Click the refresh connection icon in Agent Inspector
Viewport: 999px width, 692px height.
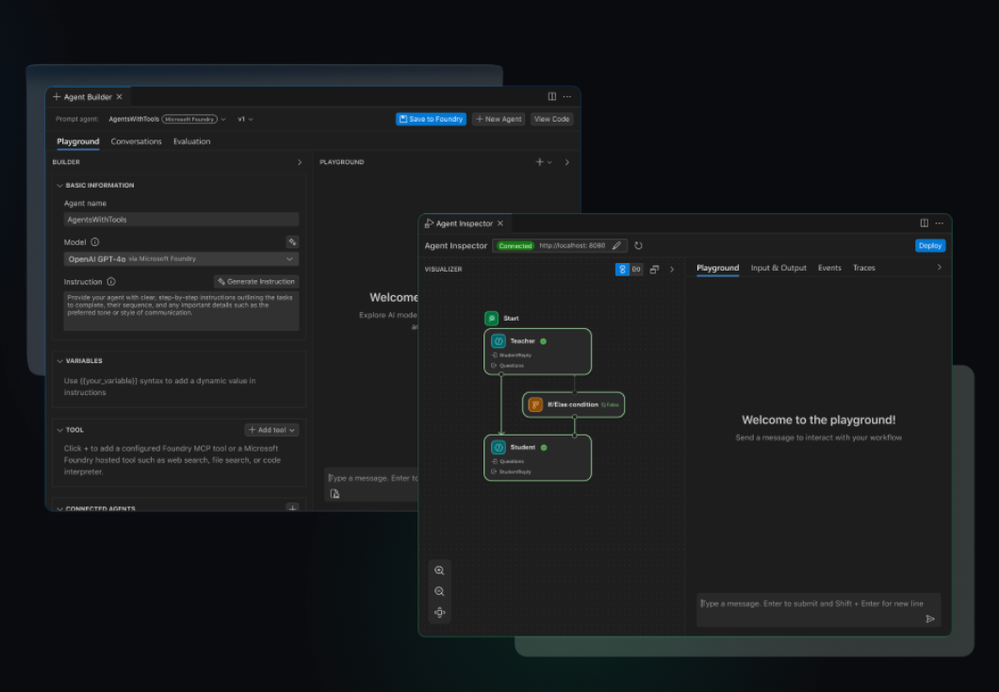pyautogui.click(x=638, y=245)
